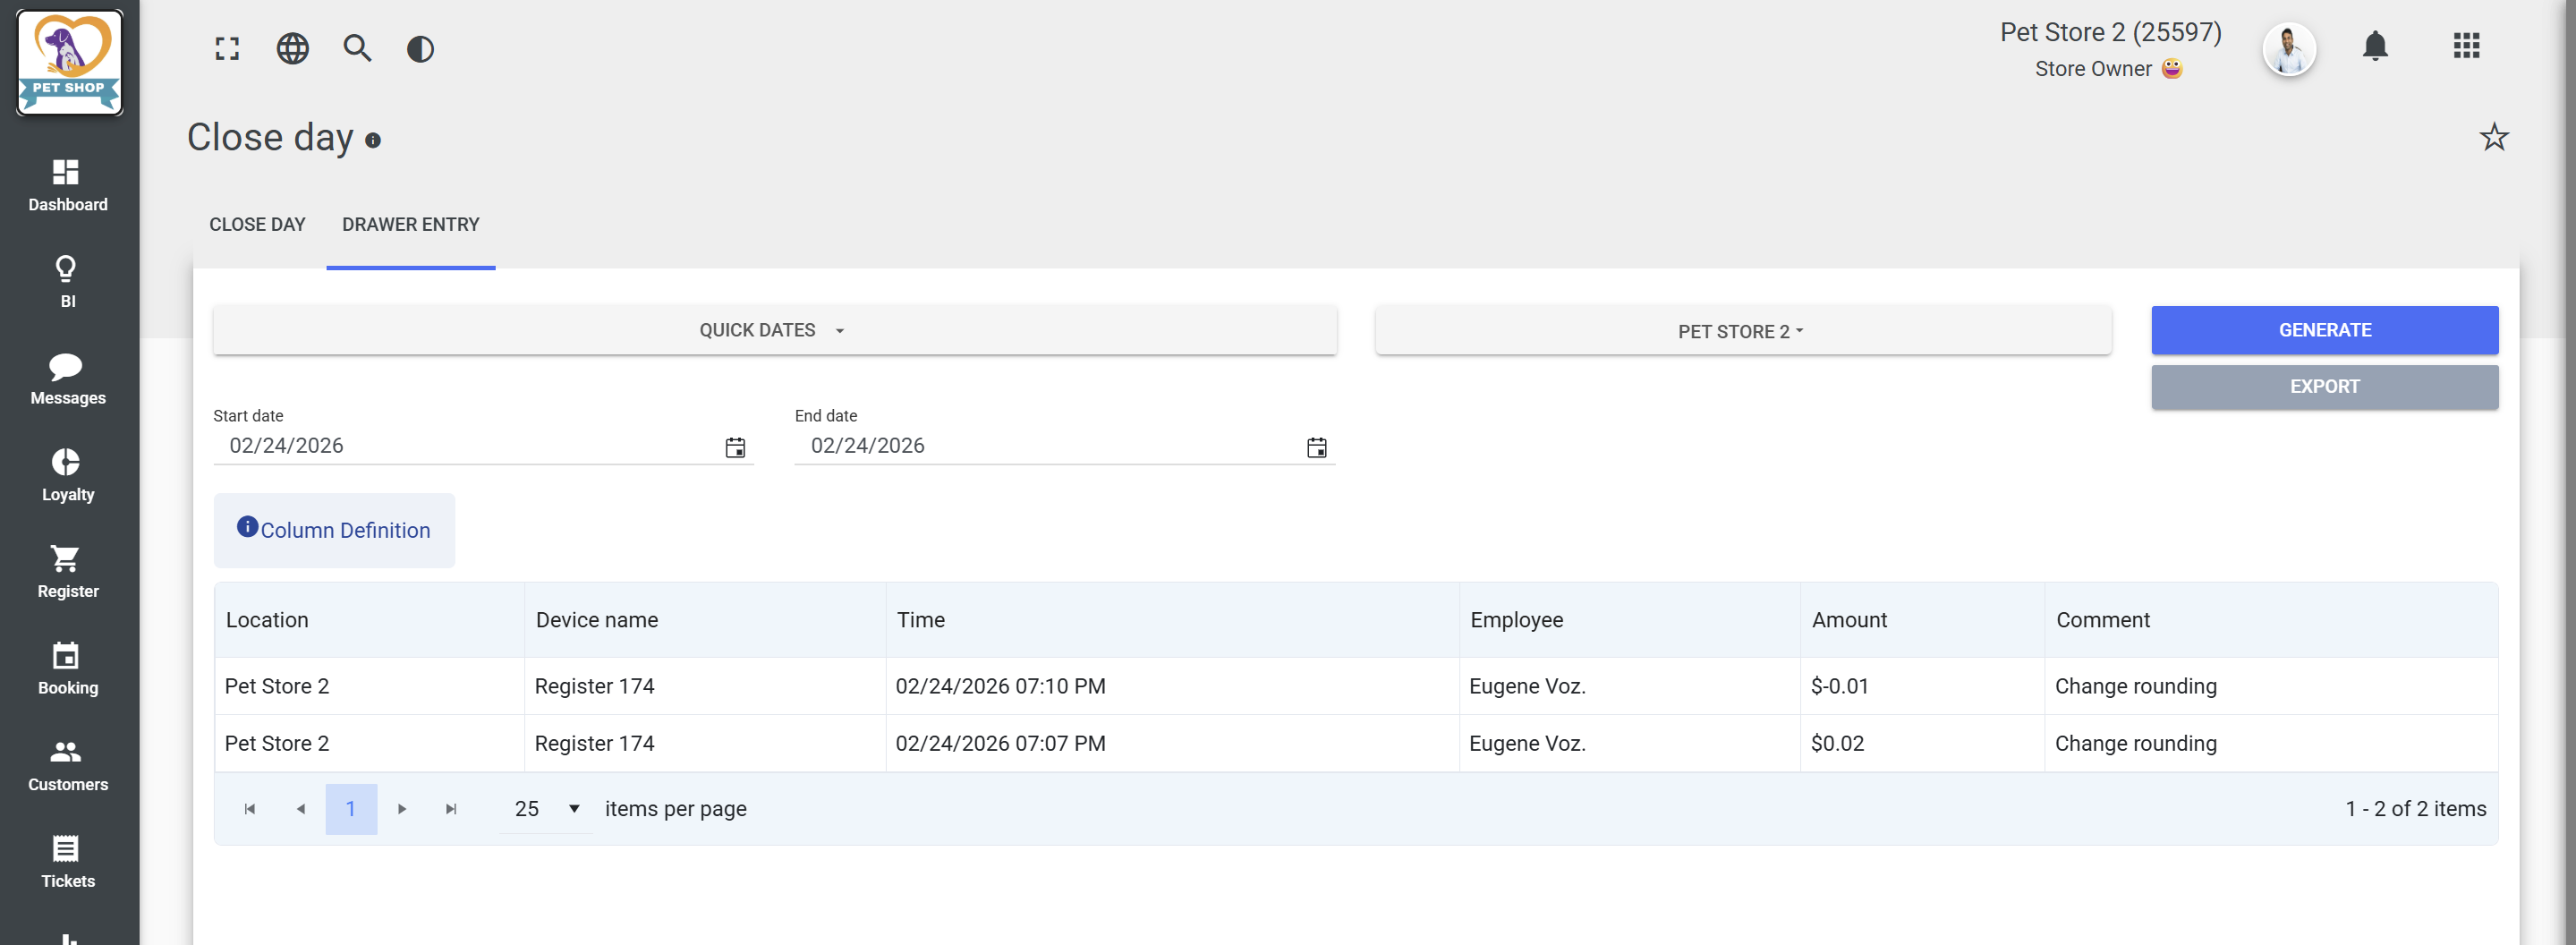Select the Drawer Entry tab

point(410,225)
